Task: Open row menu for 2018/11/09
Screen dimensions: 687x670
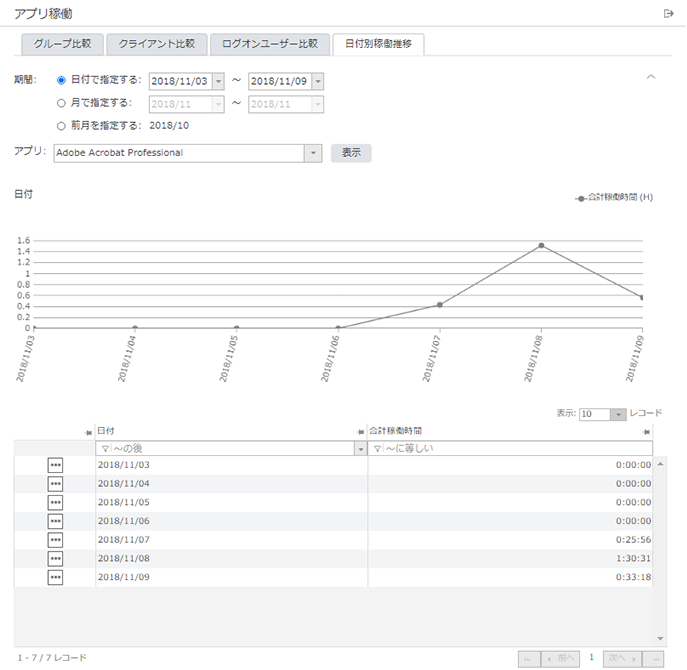Action: click(55, 577)
